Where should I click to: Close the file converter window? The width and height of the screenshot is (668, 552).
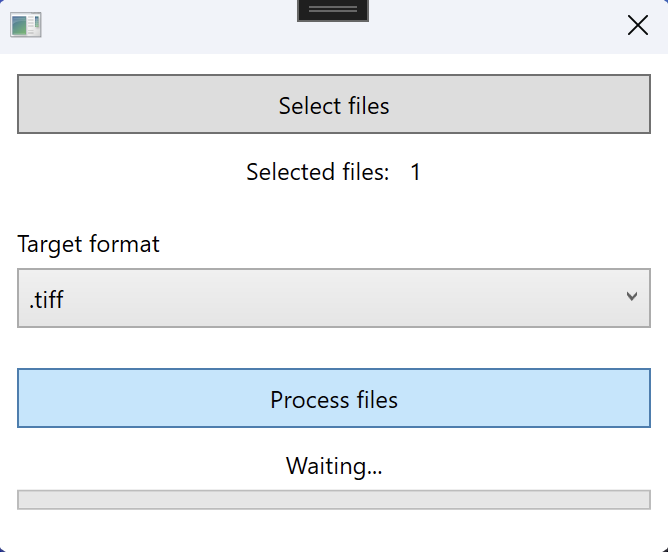click(638, 25)
